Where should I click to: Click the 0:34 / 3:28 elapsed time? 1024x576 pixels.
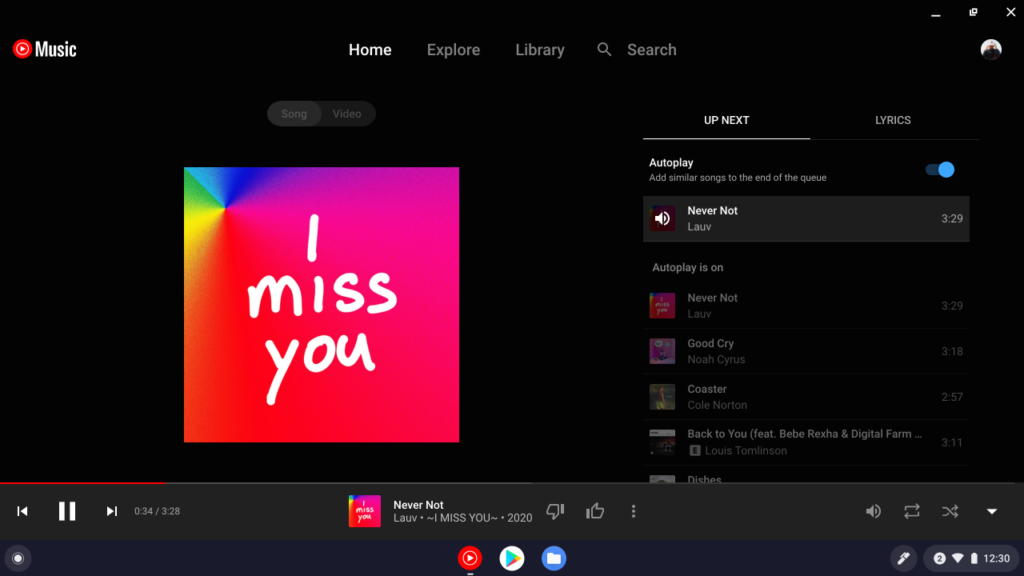click(x=157, y=511)
